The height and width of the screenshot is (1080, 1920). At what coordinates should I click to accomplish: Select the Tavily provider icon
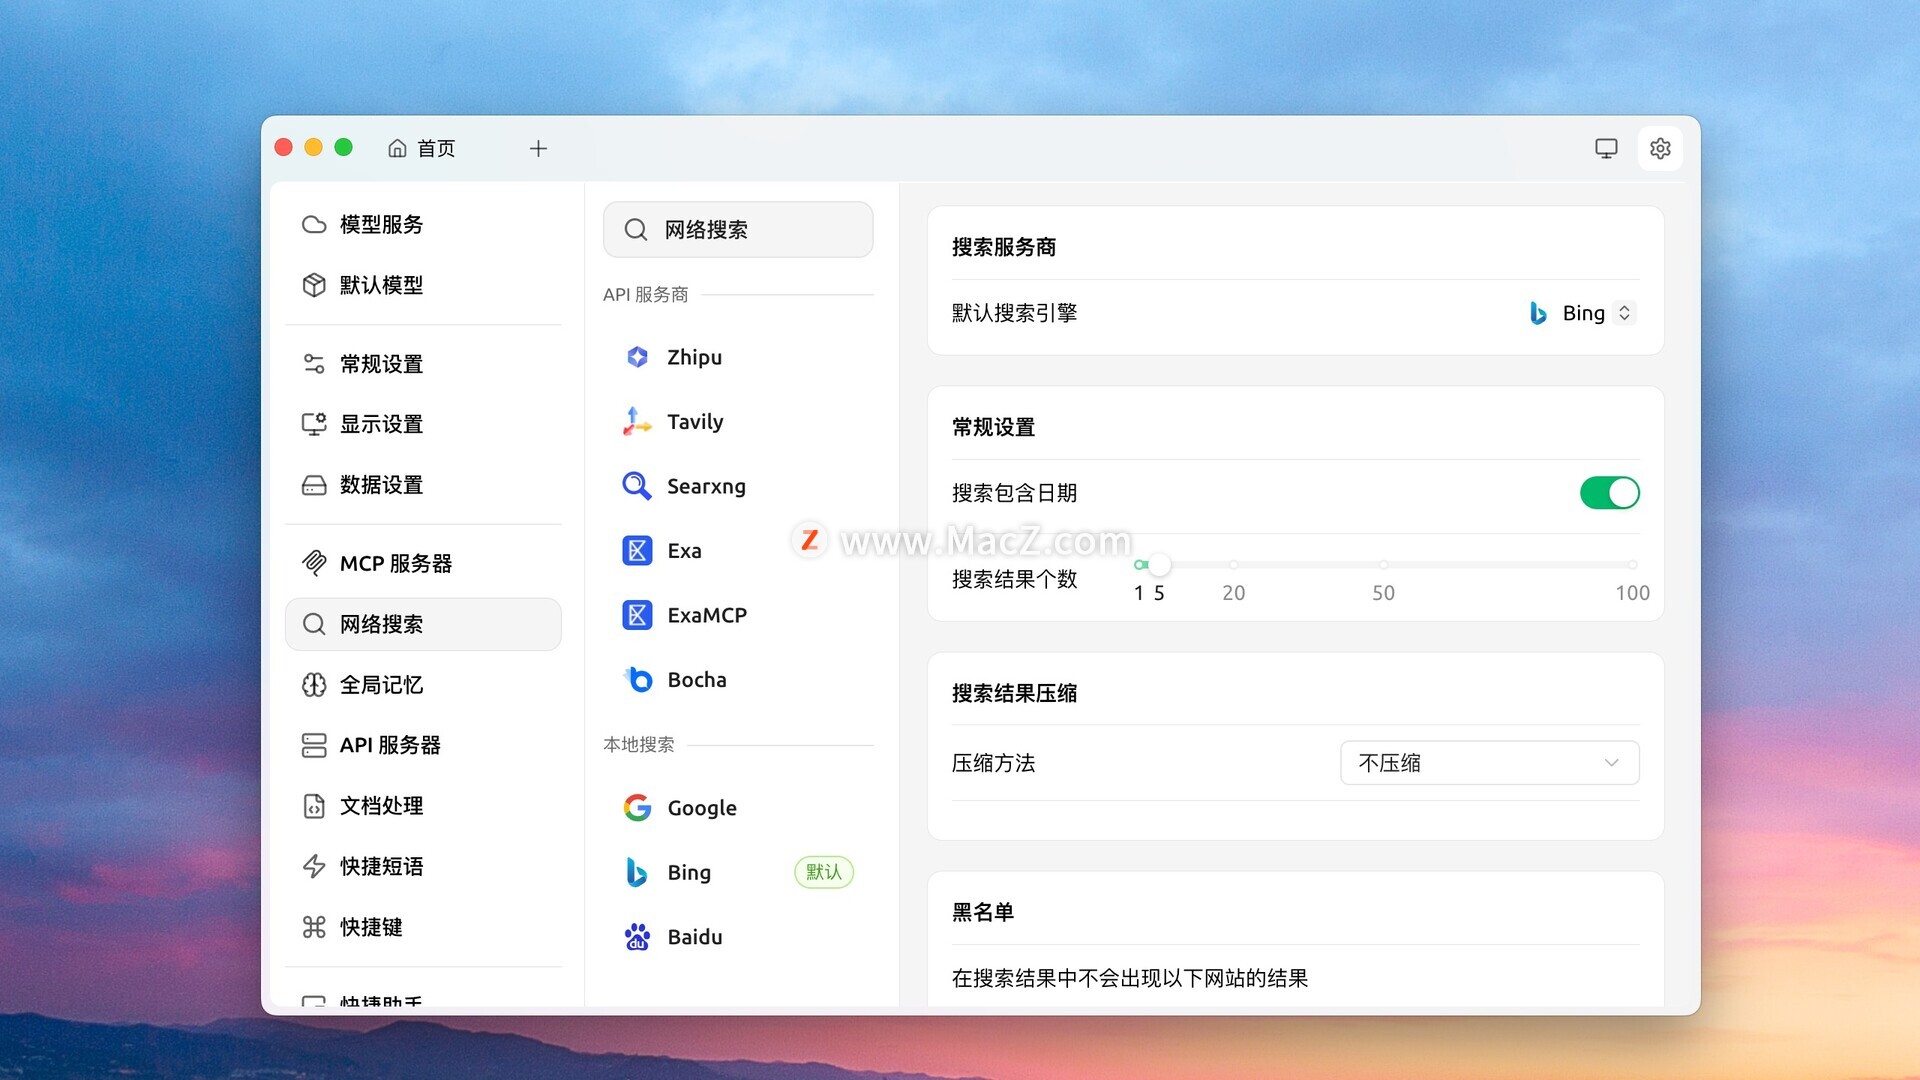pyautogui.click(x=637, y=422)
